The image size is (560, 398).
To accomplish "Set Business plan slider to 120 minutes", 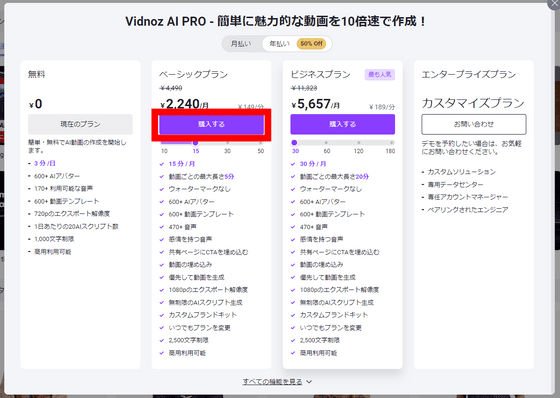I will (359, 143).
